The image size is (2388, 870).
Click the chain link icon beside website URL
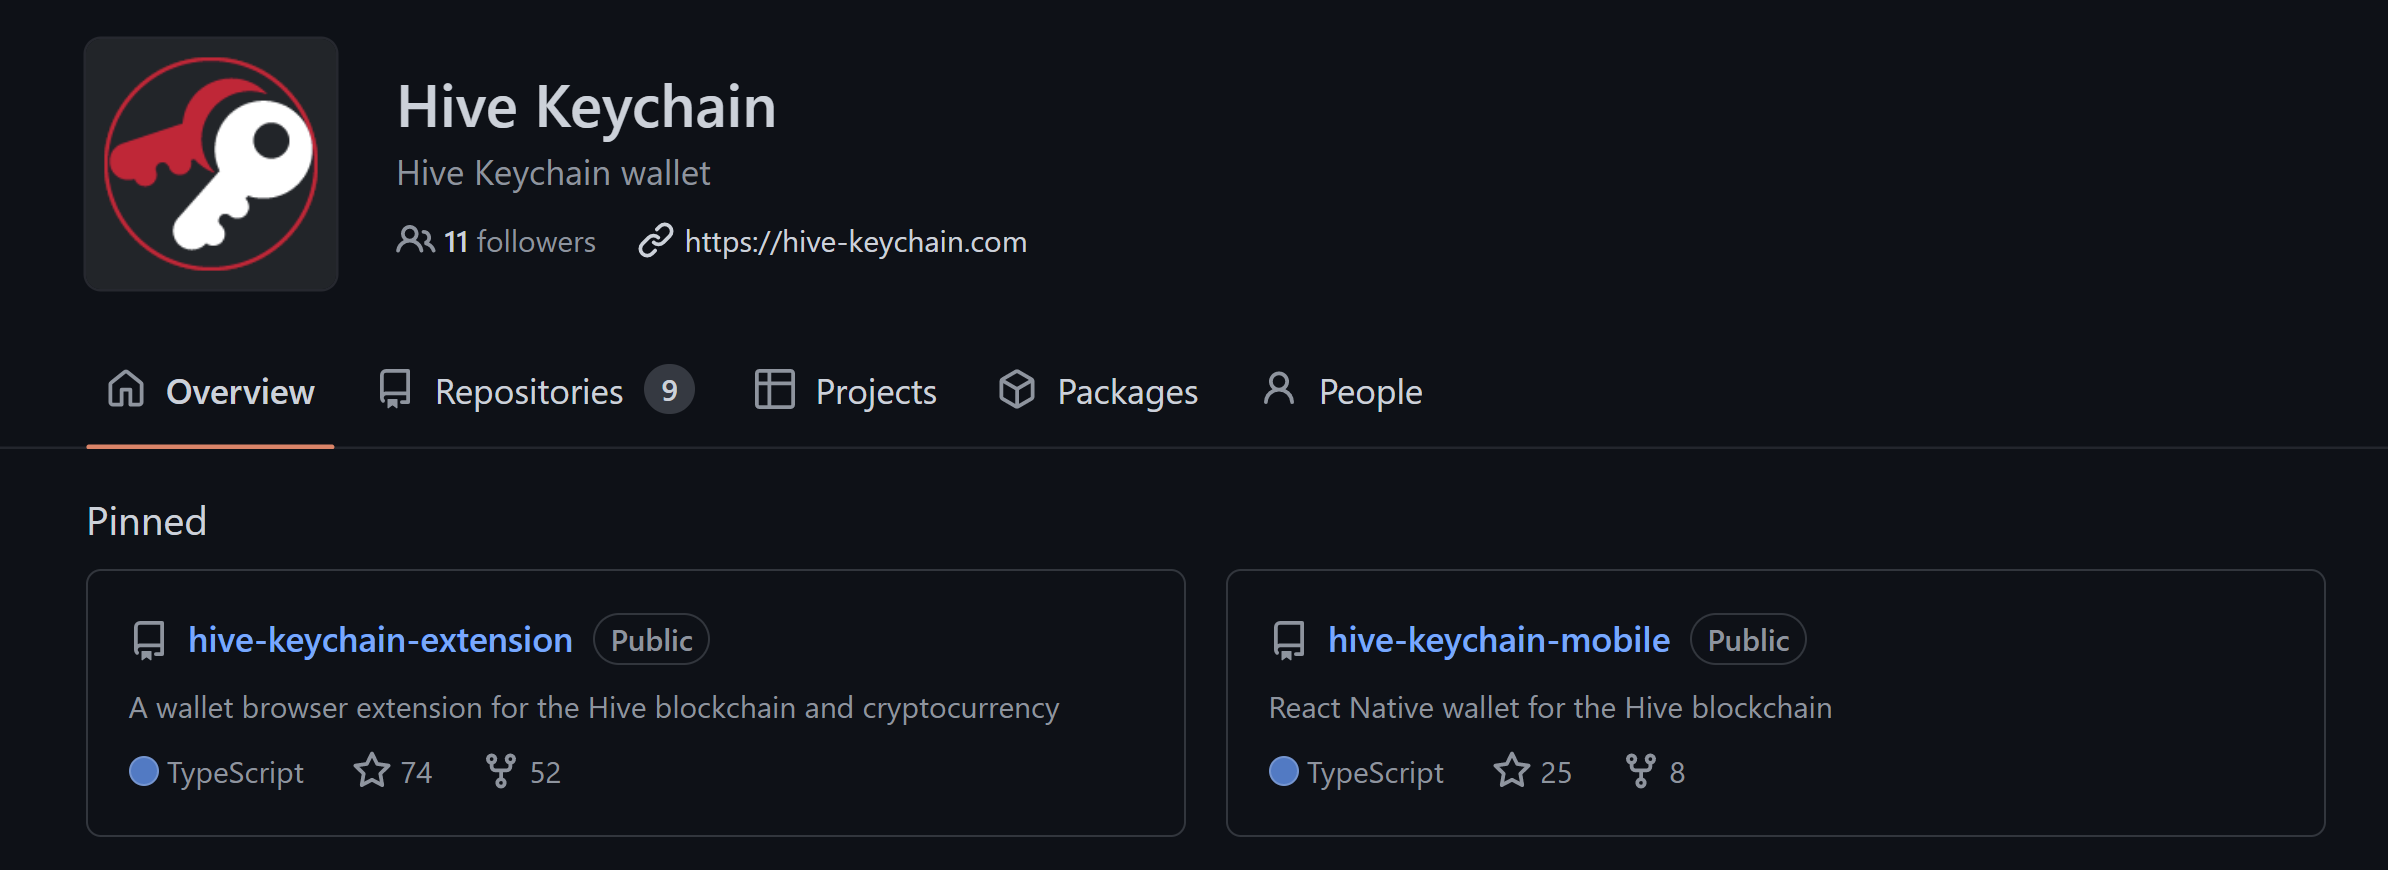pyautogui.click(x=655, y=241)
